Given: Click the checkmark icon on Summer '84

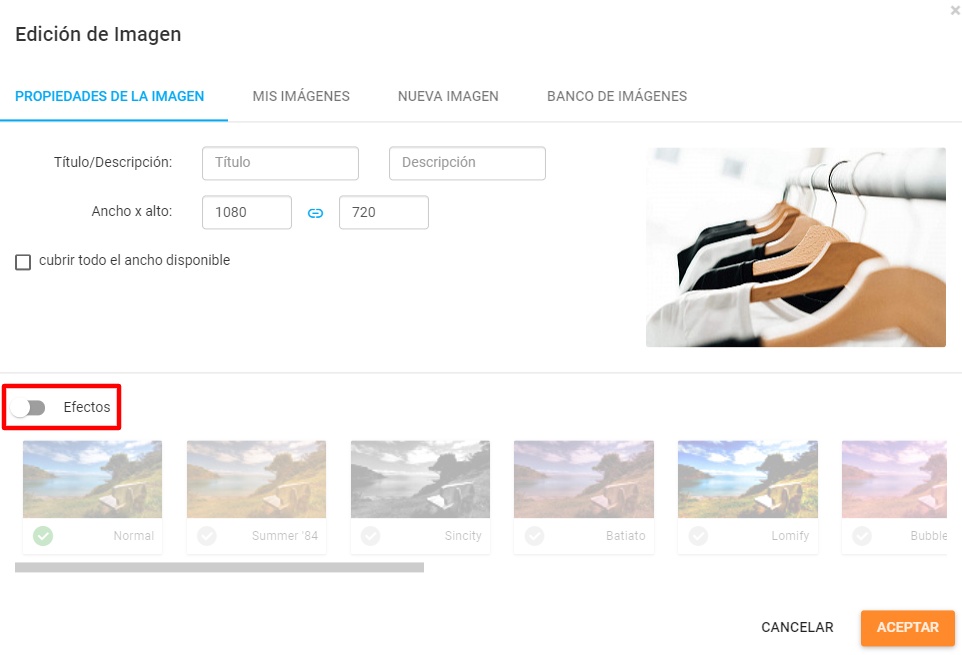Looking at the screenshot, I should click(207, 536).
